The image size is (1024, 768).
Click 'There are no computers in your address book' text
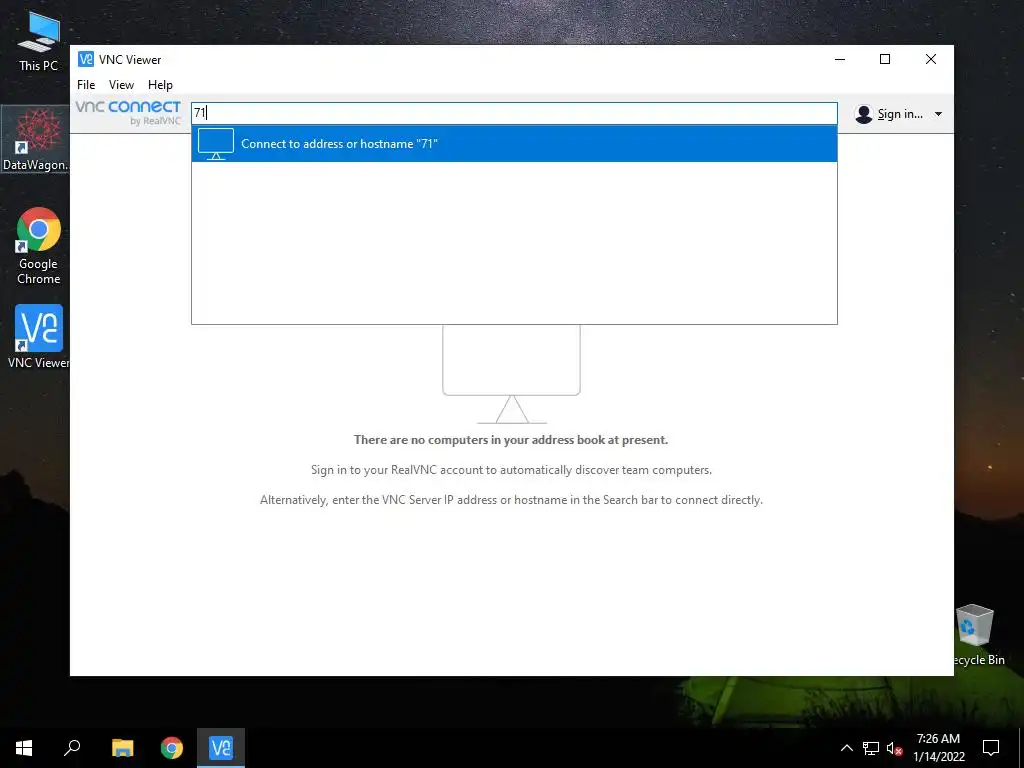tap(511, 440)
